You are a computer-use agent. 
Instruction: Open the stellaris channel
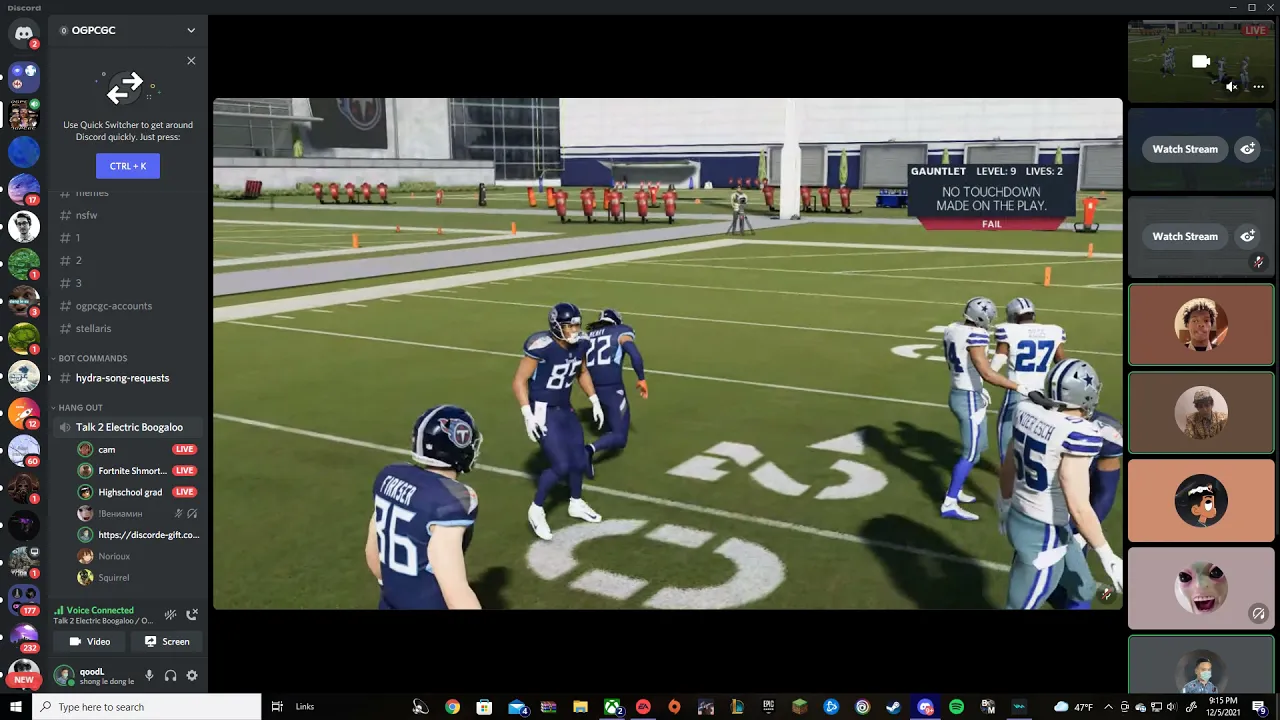pyautogui.click(x=128, y=328)
